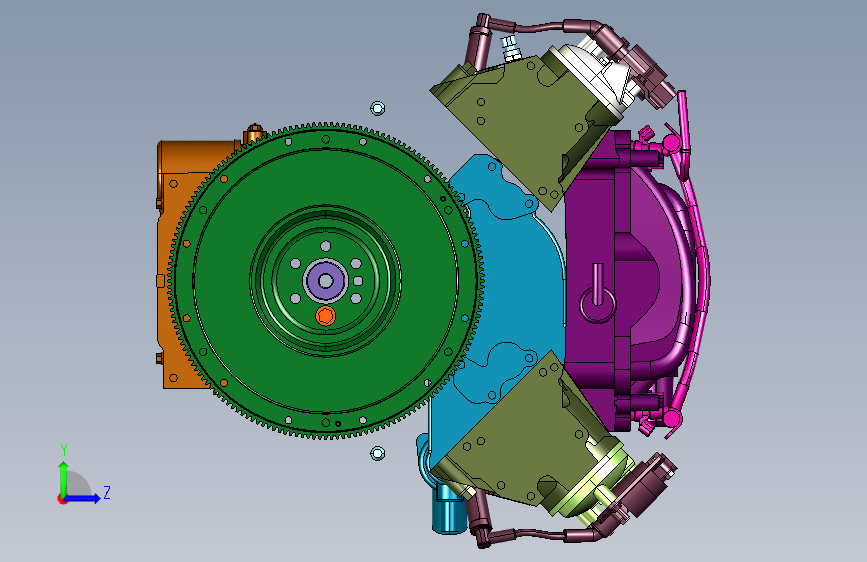Image resolution: width=867 pixels, height=562 pixels.
Task: Pick the upper pink round fitting
Action: 671,144
